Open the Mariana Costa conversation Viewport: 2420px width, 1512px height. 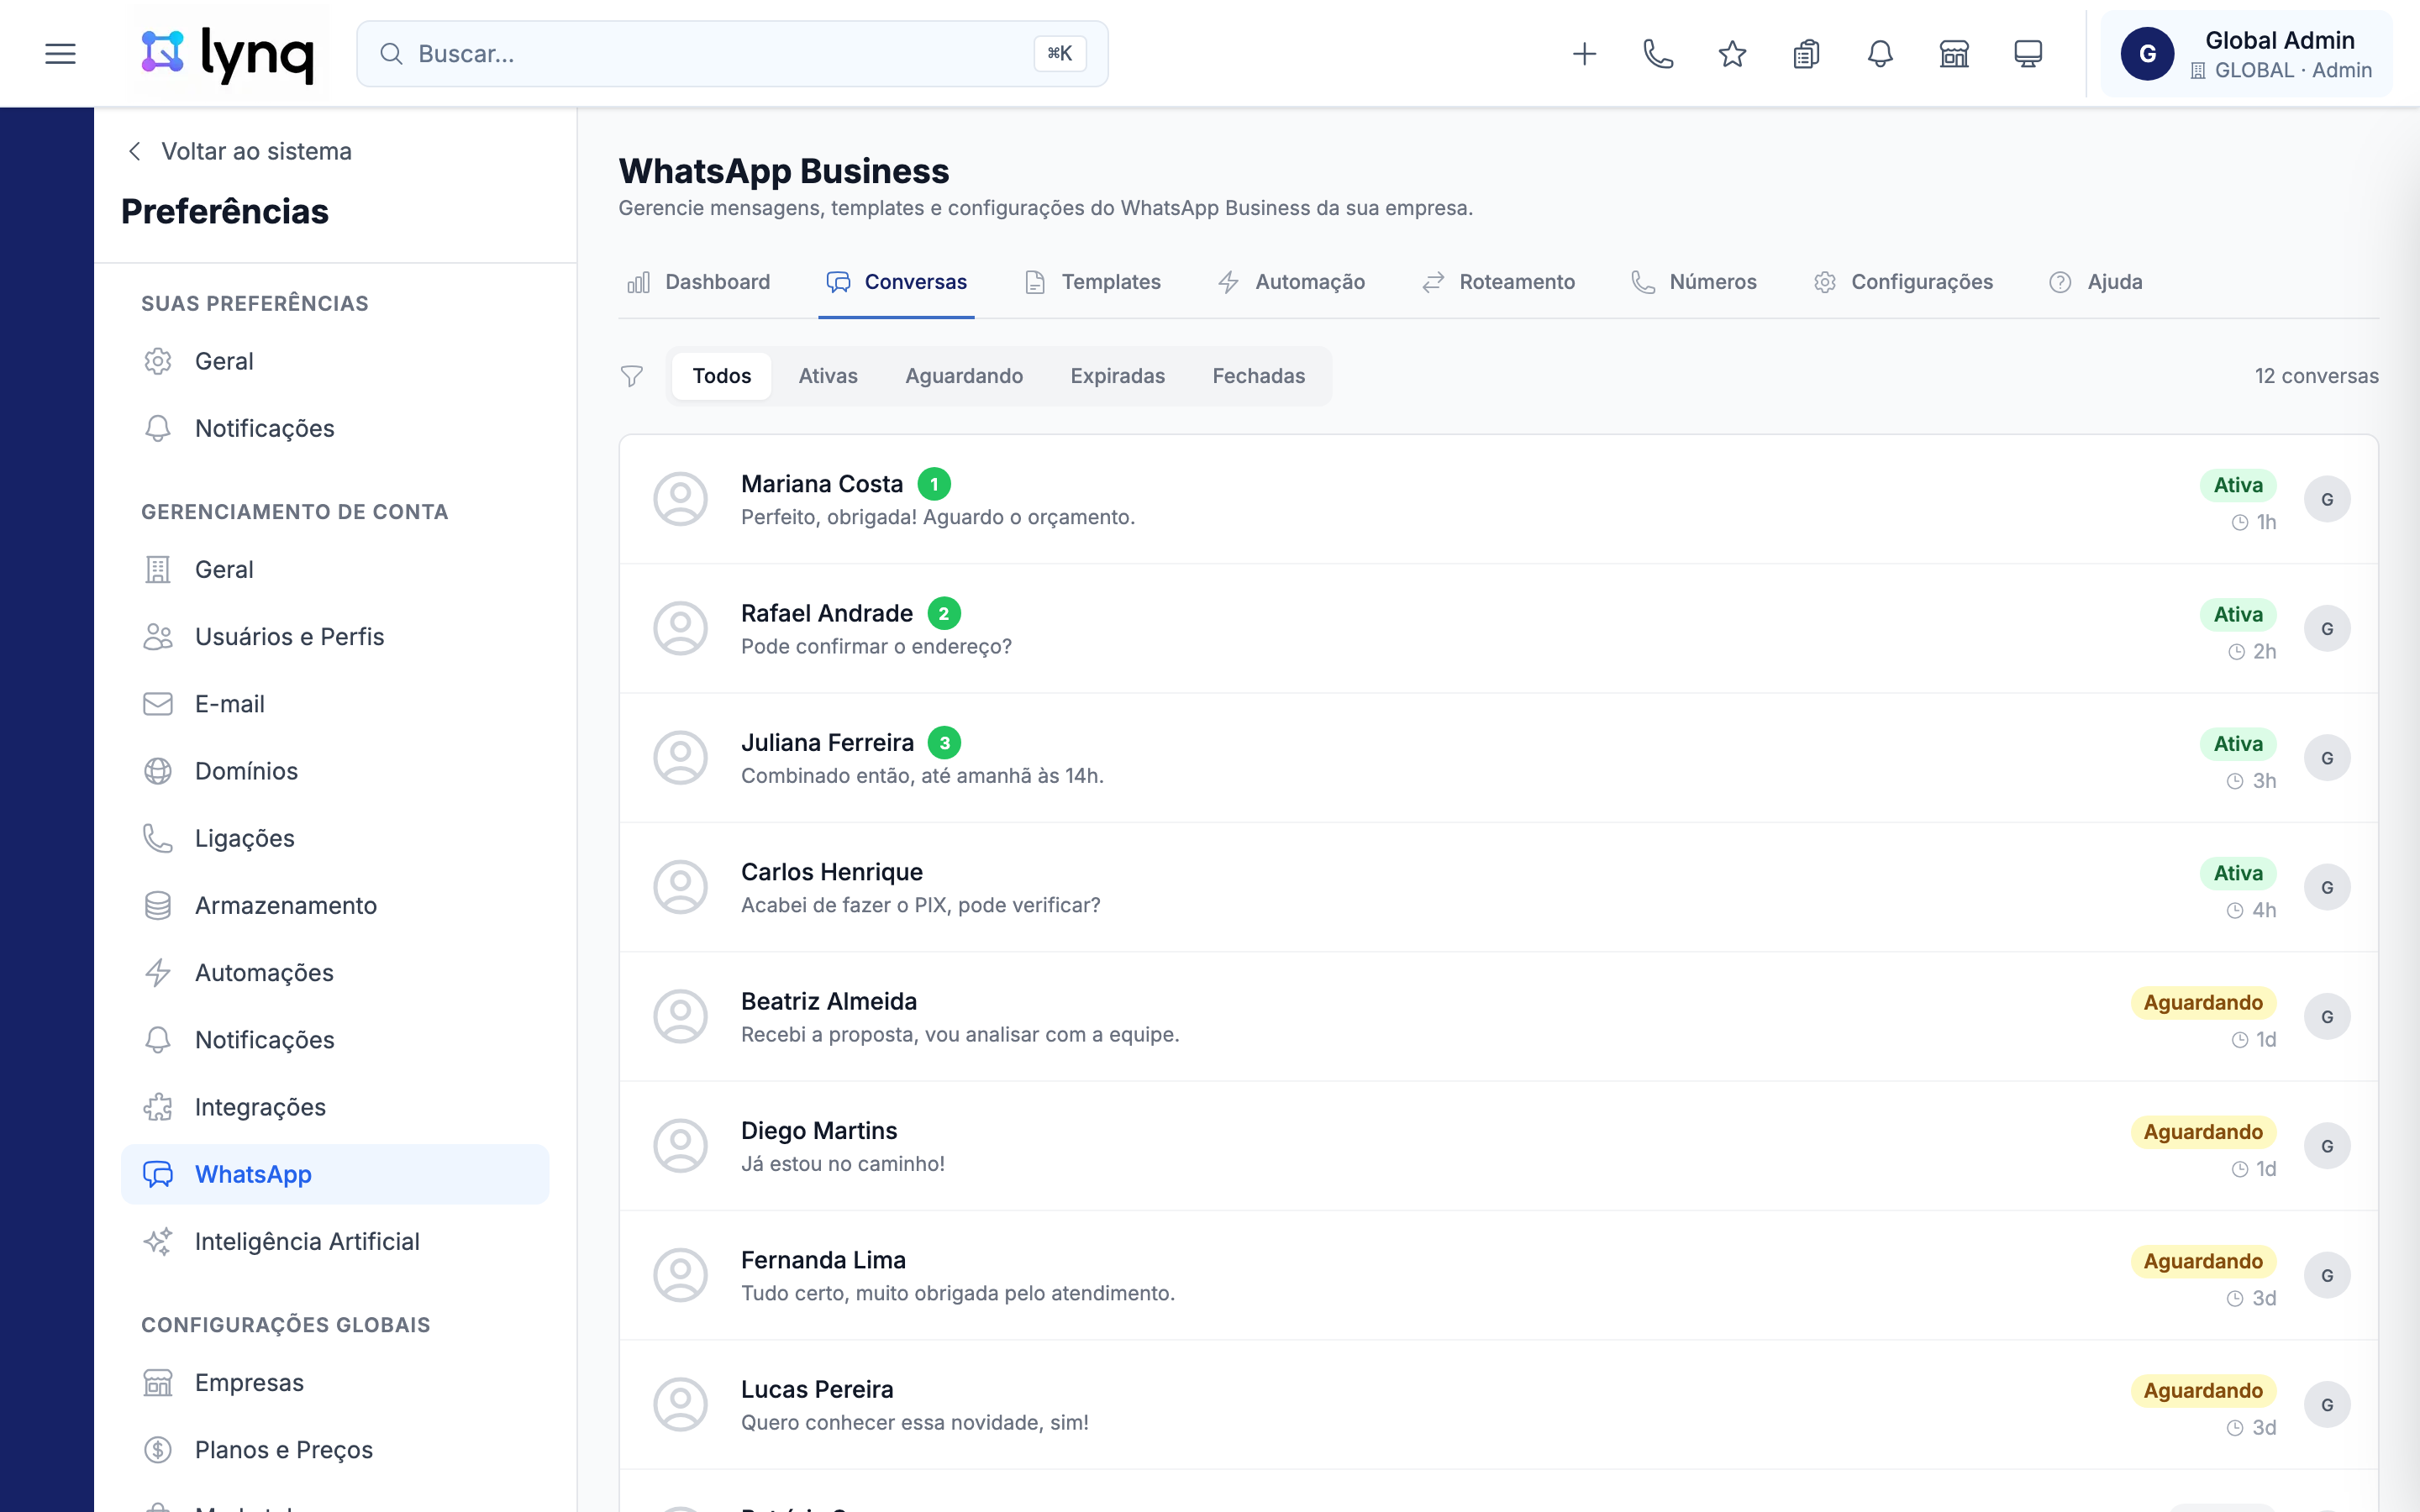pyautogui.click(x=1498, y=499)
